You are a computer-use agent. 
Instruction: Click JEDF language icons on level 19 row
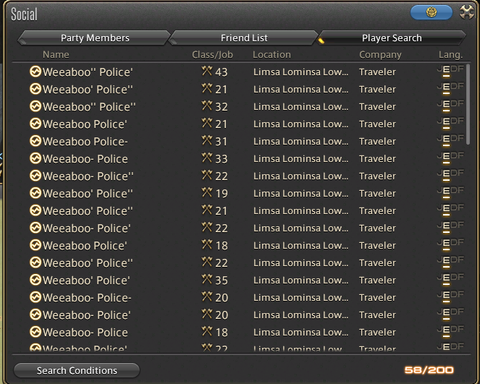pos(450,193)
